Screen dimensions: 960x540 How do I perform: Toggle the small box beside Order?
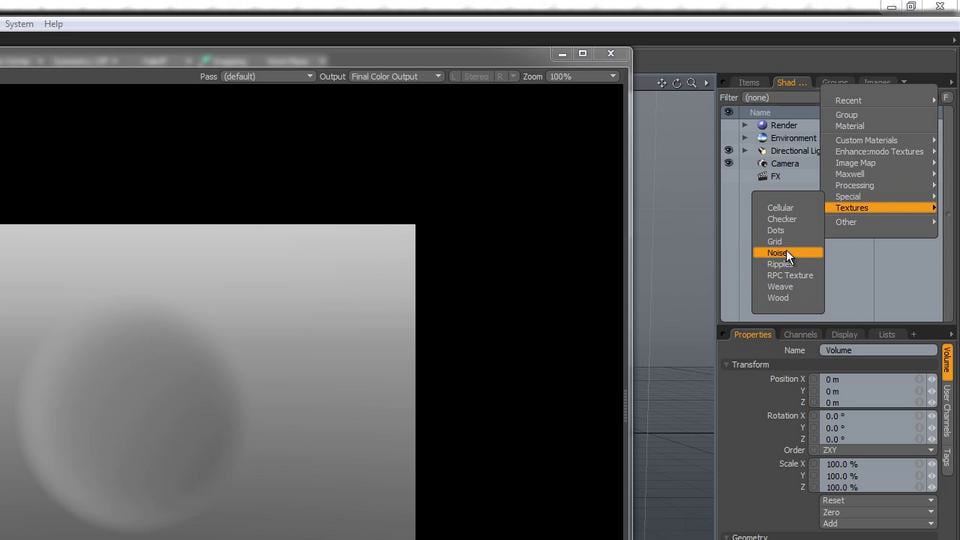coord(814,450)
